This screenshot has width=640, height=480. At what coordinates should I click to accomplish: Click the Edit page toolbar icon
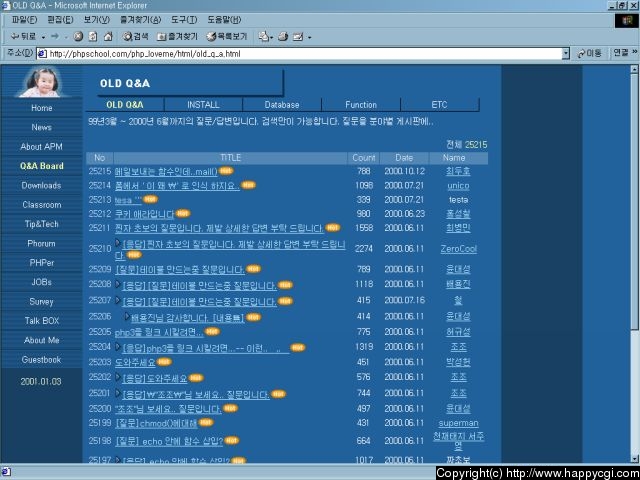click(298, 37)
